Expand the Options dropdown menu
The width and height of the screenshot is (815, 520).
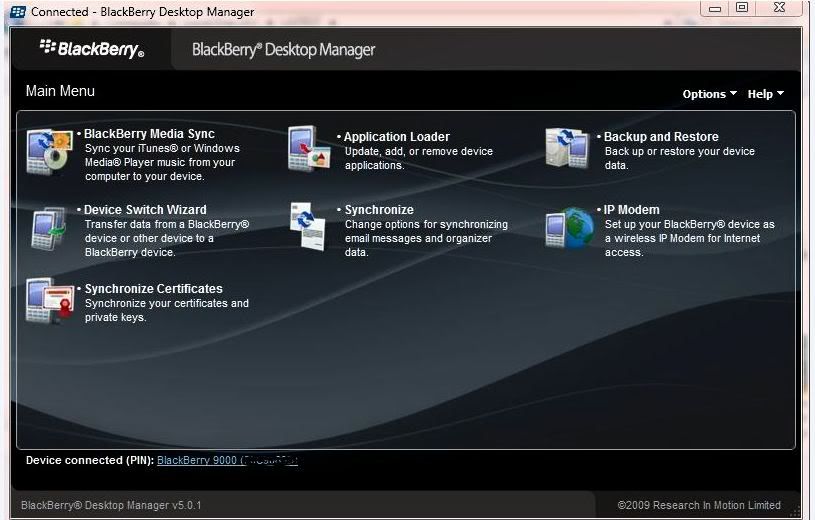click(709, 94)
